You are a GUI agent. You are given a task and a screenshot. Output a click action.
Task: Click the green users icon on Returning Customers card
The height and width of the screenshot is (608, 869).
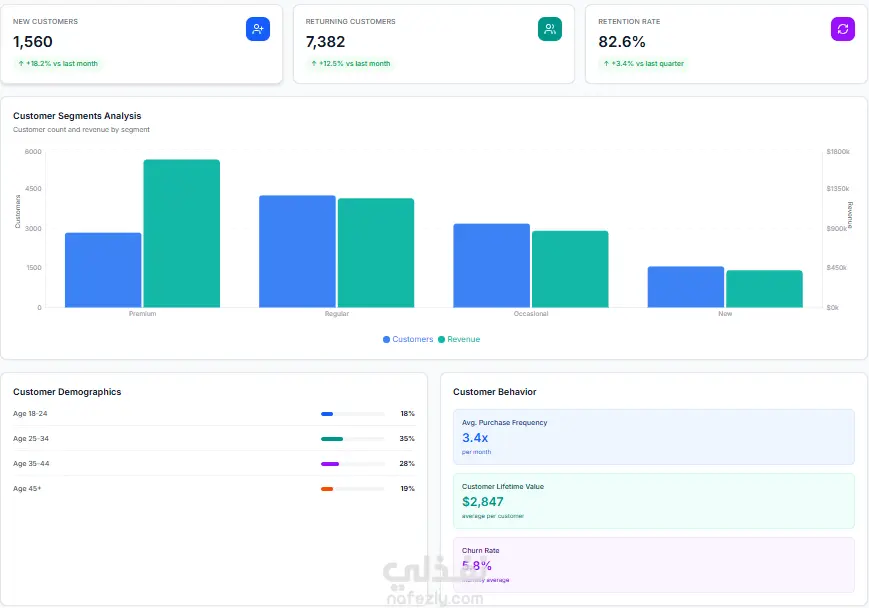pyautogui.click(x=550, y=29)
